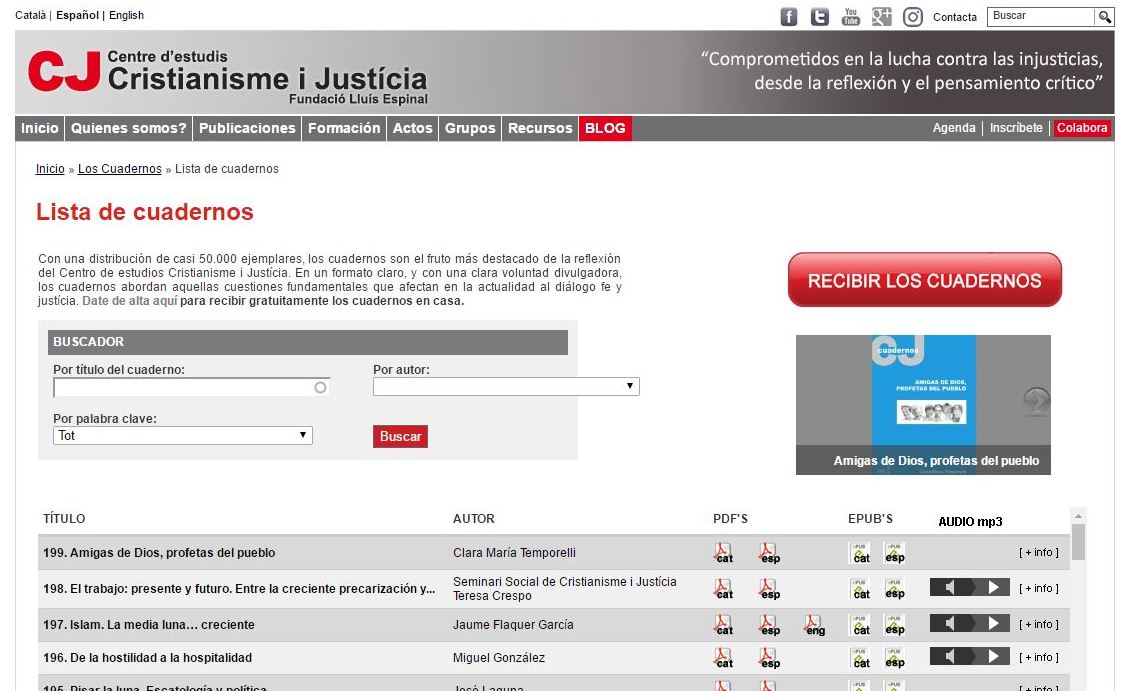This screenshot has height=691, width=1146.
Task: Mute the audio player of cuaderno 197
Action: [x=951, y=624]
